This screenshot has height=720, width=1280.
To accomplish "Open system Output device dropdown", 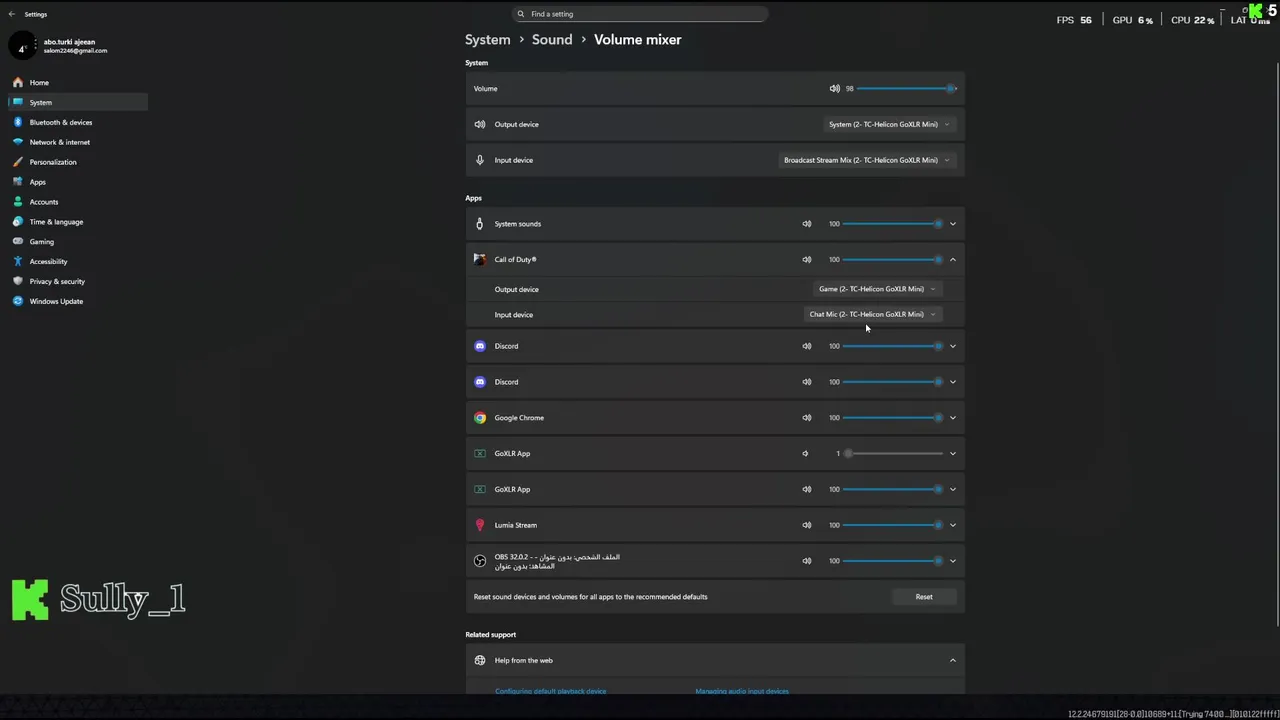I will pyautogui.click(x=888, y=125).
